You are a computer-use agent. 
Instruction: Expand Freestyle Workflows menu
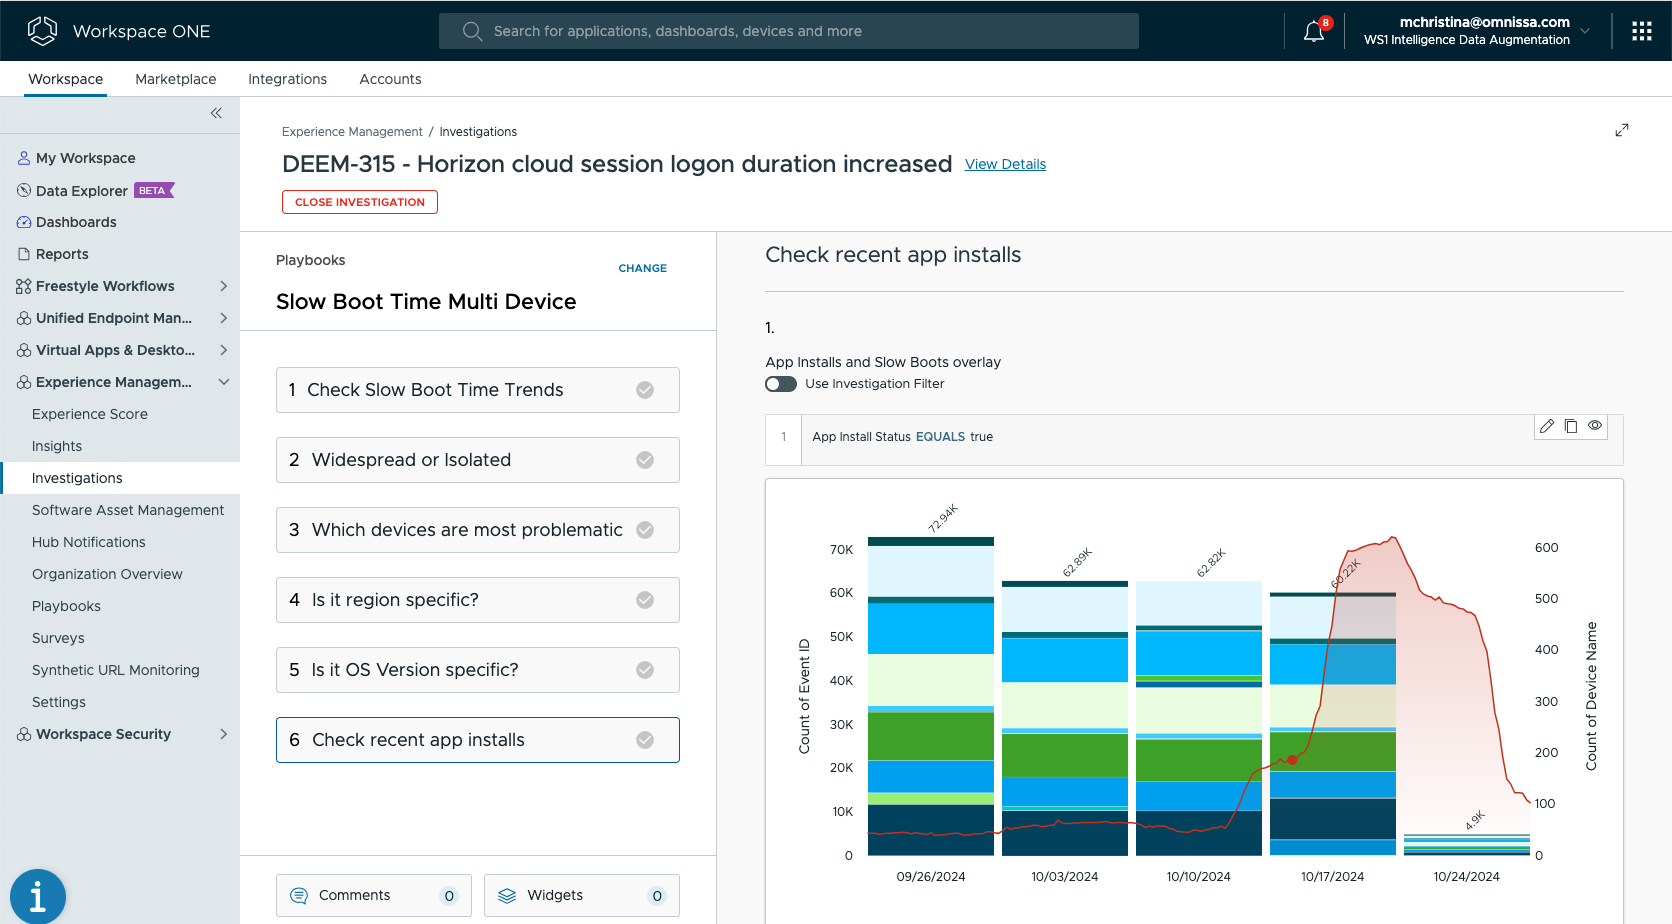coord(223,286)
